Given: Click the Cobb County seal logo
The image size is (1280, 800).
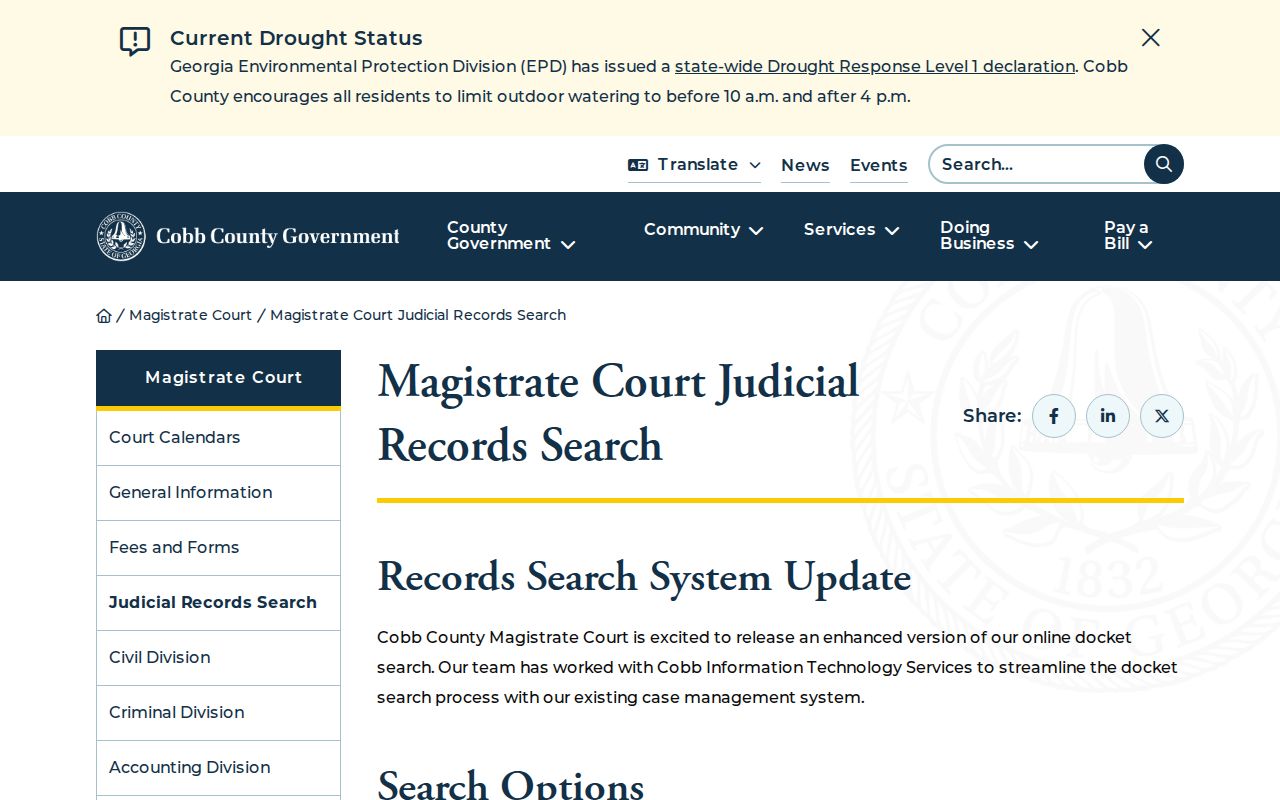Looking at the screenshot, I should [x=121, y=236].
